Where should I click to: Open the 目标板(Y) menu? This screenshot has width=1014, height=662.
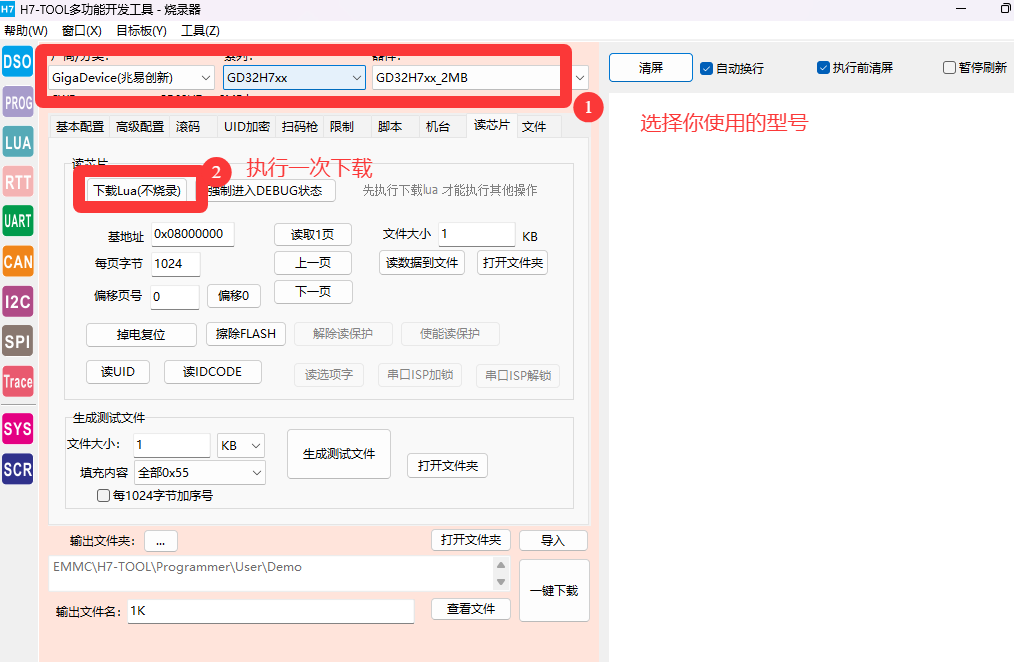[x=141, y=31]
